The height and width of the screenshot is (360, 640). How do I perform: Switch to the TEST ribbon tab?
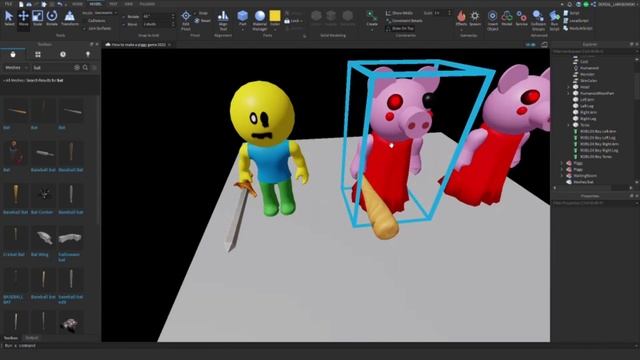[113, 4]
